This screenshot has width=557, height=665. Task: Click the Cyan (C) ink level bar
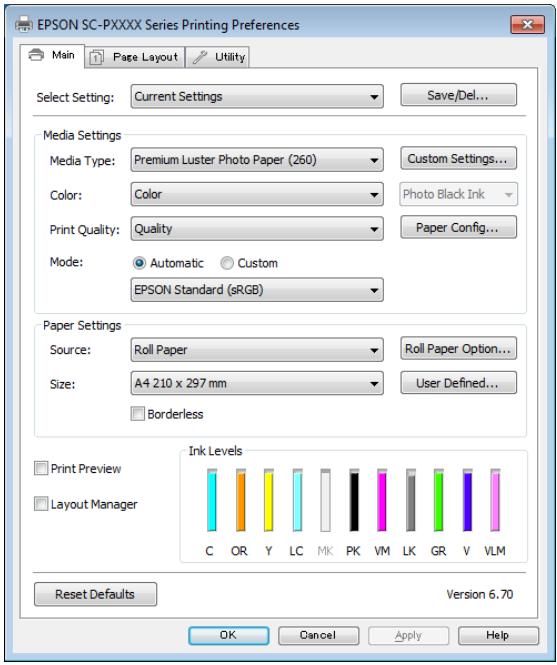[212, 500]
